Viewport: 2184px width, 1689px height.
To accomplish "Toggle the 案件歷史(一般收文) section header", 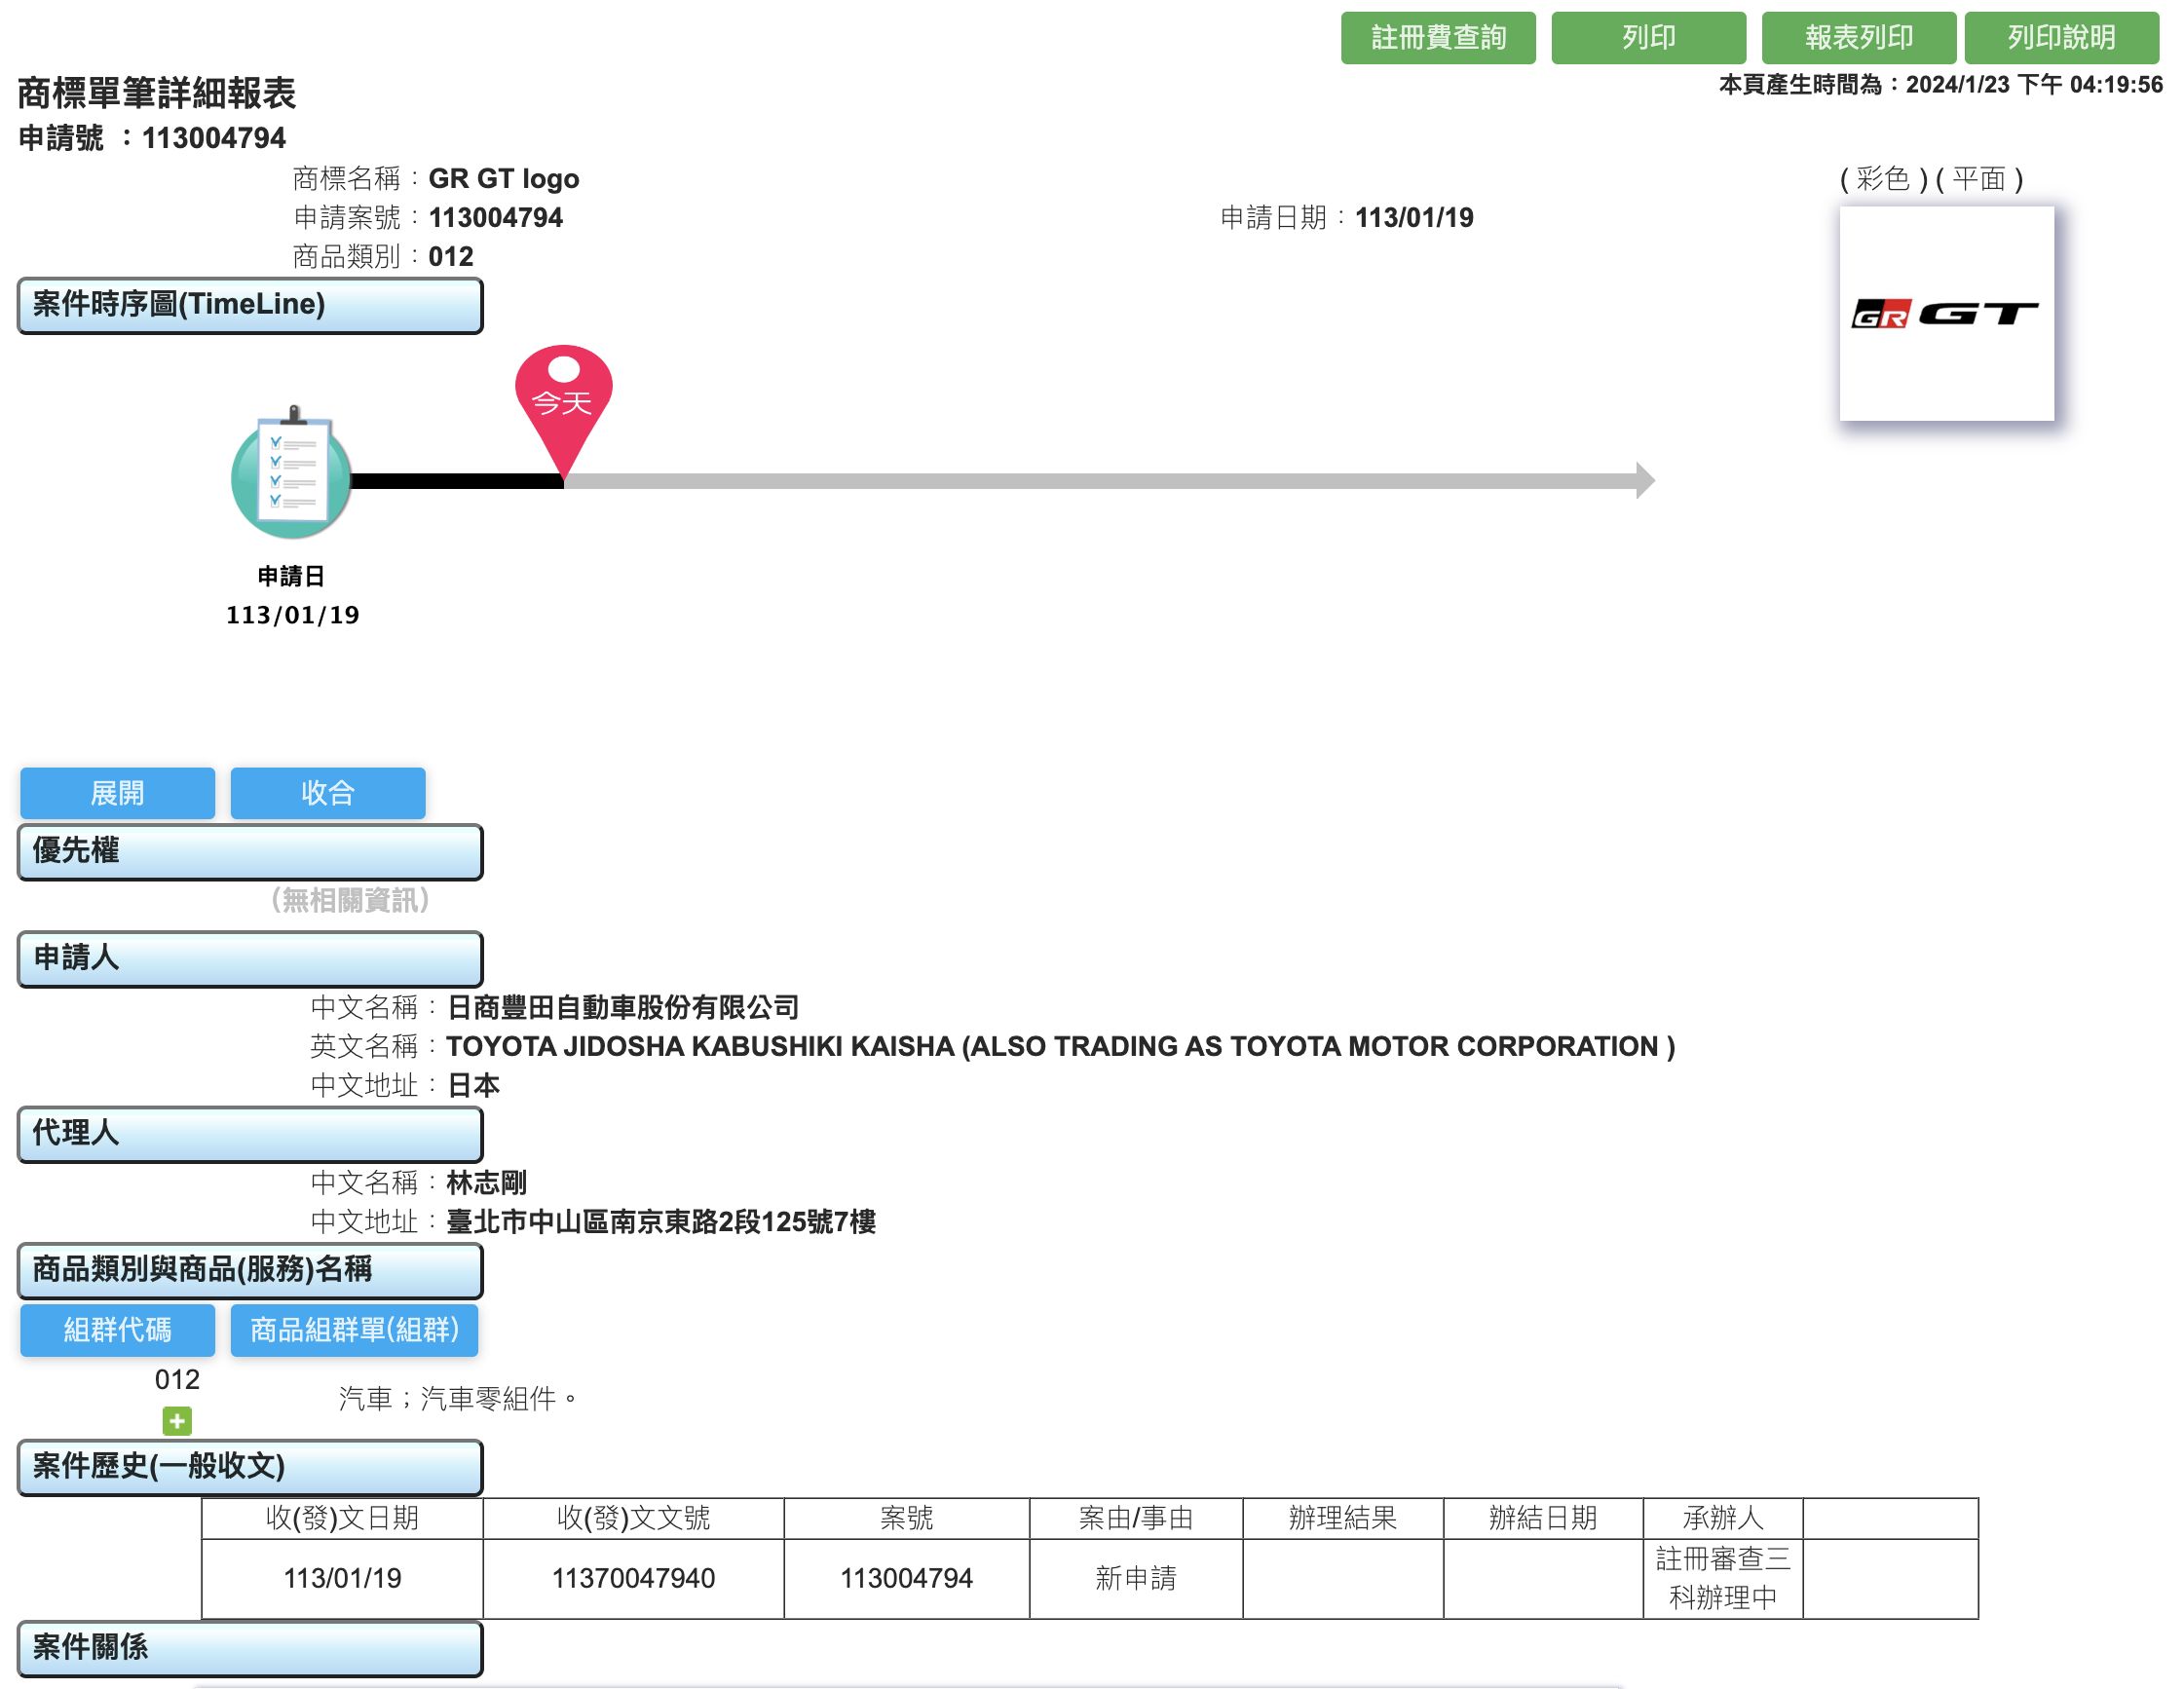I will (x=250, y=1467).
